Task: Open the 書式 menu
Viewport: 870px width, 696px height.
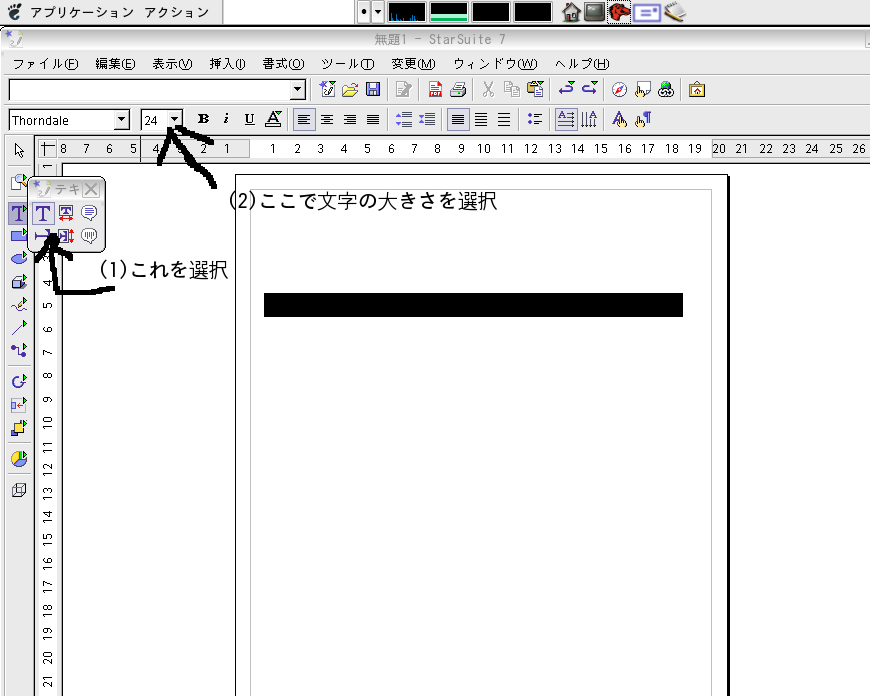Action: coord(282,63)
